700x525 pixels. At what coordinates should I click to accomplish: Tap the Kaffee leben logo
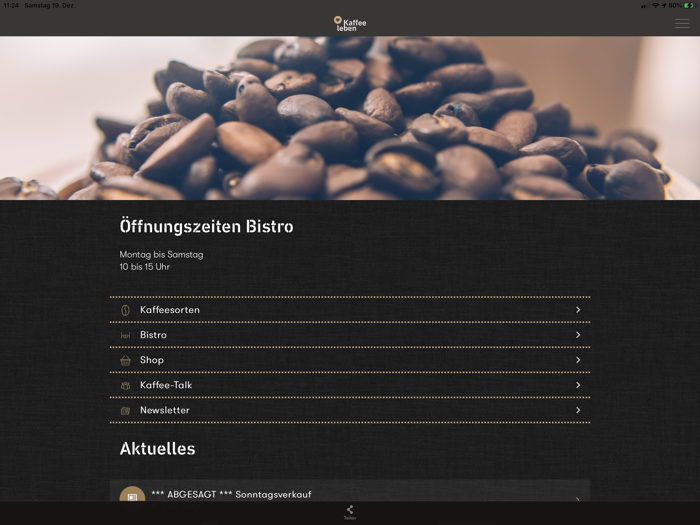[x=350, y=24]
